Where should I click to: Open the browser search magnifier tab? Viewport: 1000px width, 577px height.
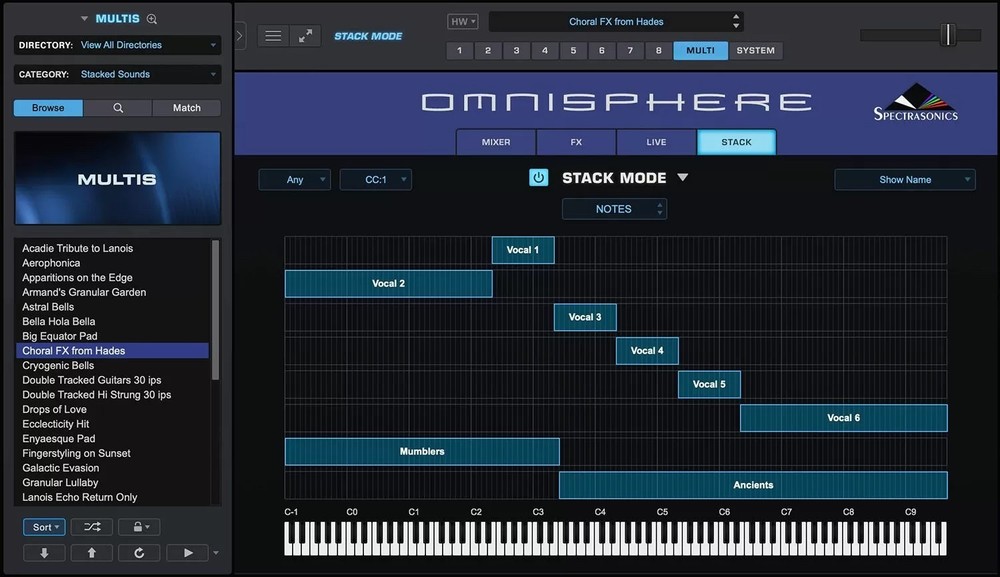(x=118, y=108)
